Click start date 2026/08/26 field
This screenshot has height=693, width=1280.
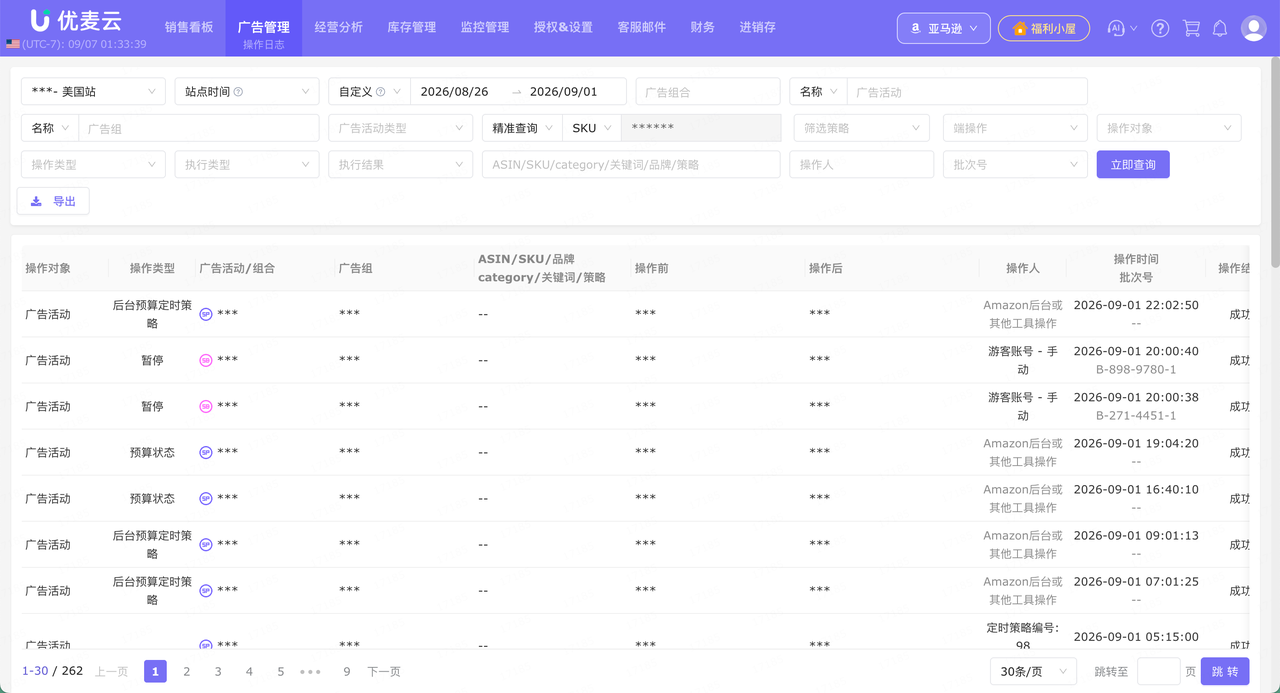455,92
